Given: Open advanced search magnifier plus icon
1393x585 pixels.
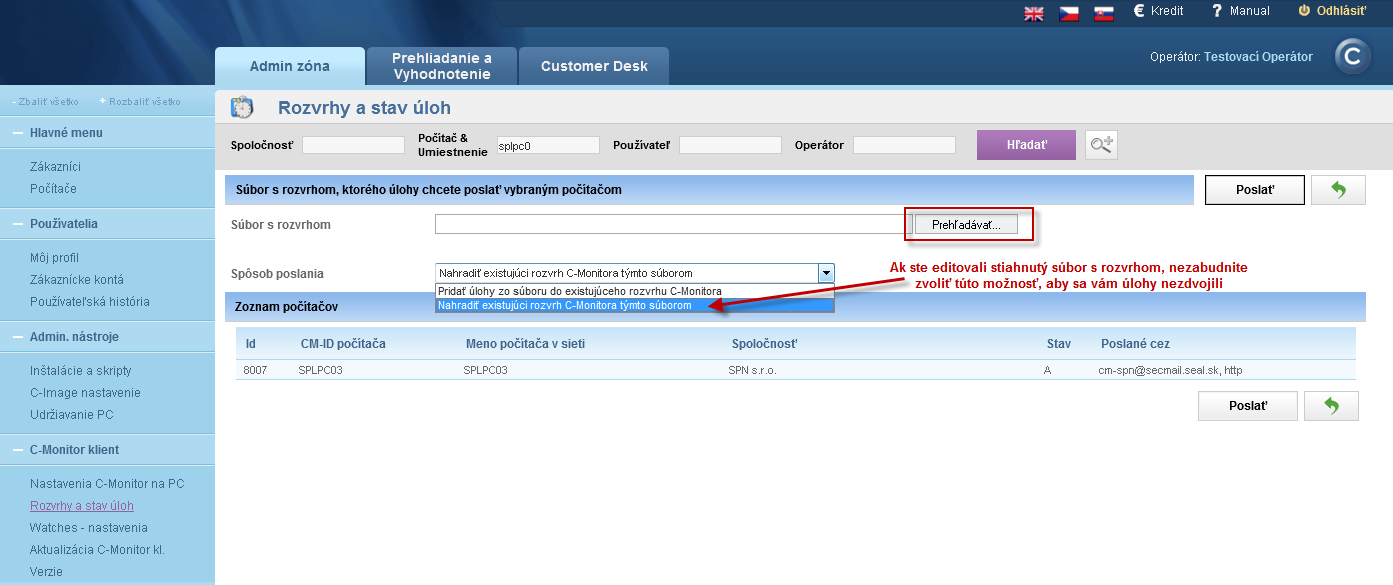Looking at the screenshot, I should 1101,145.
